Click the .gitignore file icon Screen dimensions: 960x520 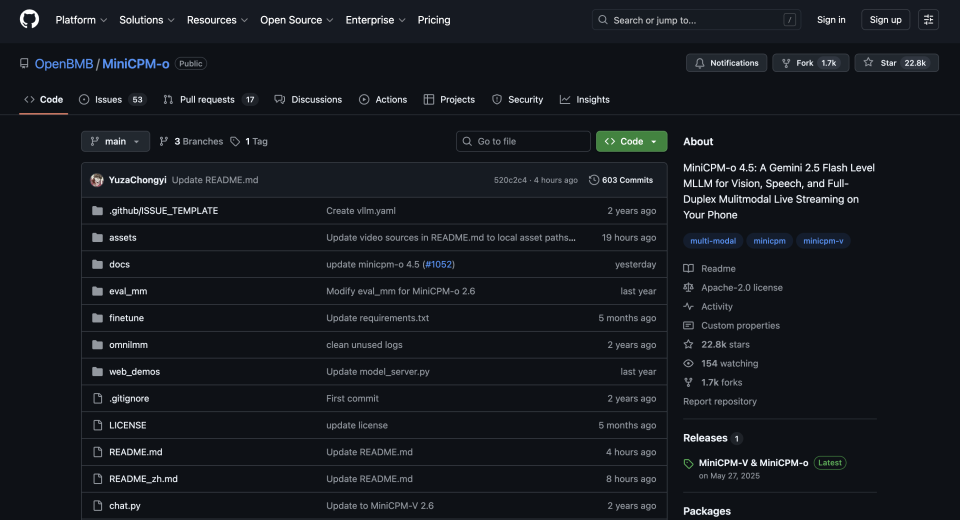pos(97,399)
